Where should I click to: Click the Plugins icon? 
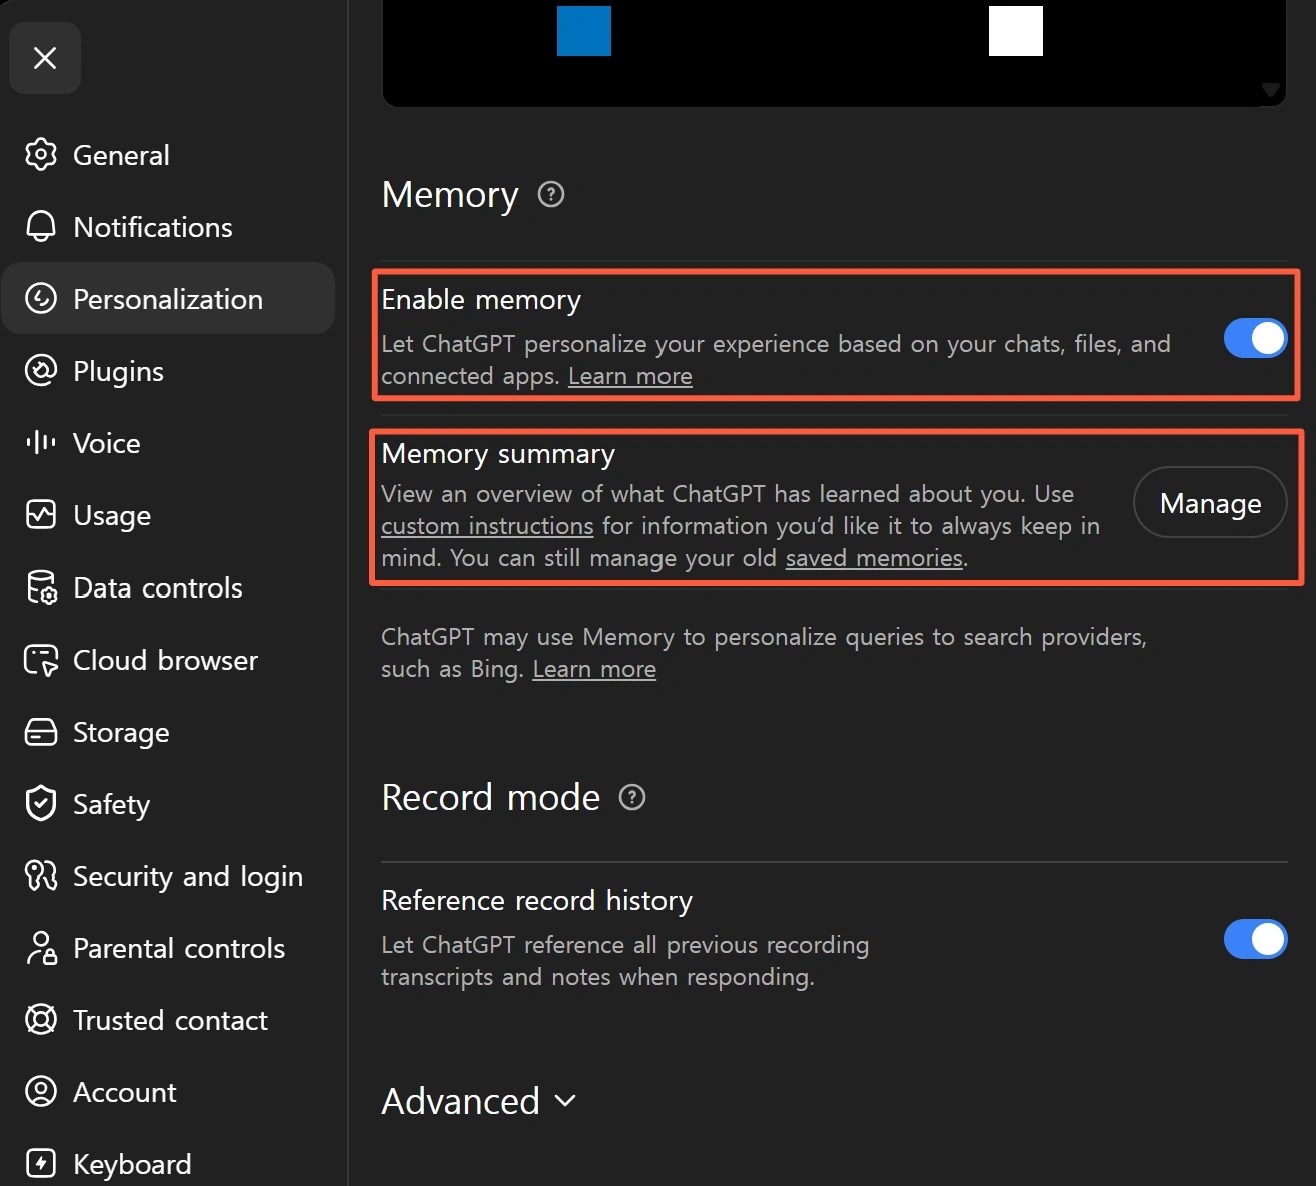click(41, 371)
